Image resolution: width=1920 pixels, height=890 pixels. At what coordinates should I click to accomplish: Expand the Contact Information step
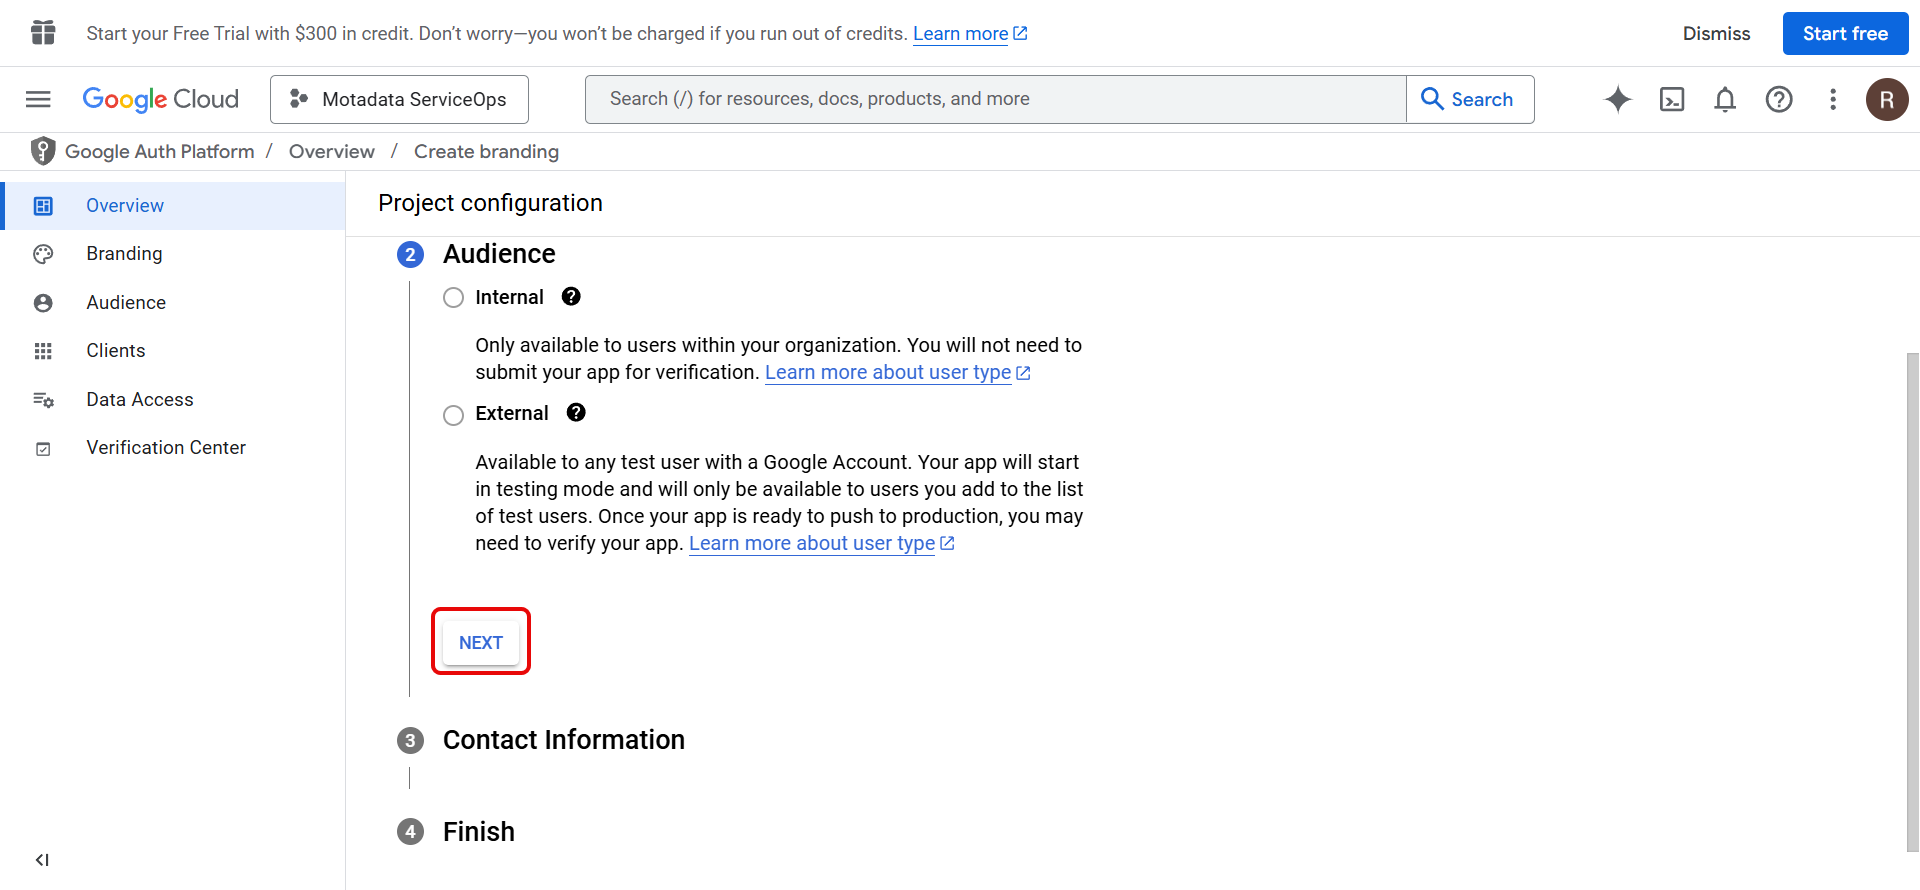563,740
